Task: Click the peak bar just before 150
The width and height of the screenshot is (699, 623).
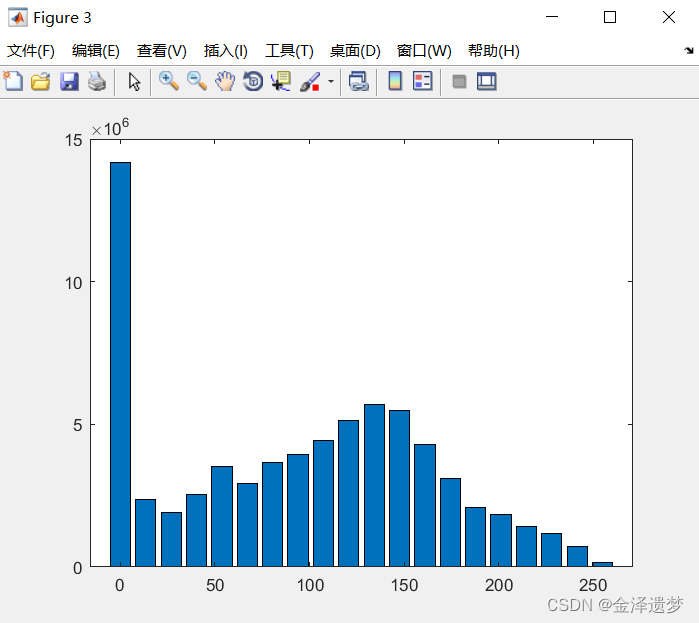Action: coord(374,485)
